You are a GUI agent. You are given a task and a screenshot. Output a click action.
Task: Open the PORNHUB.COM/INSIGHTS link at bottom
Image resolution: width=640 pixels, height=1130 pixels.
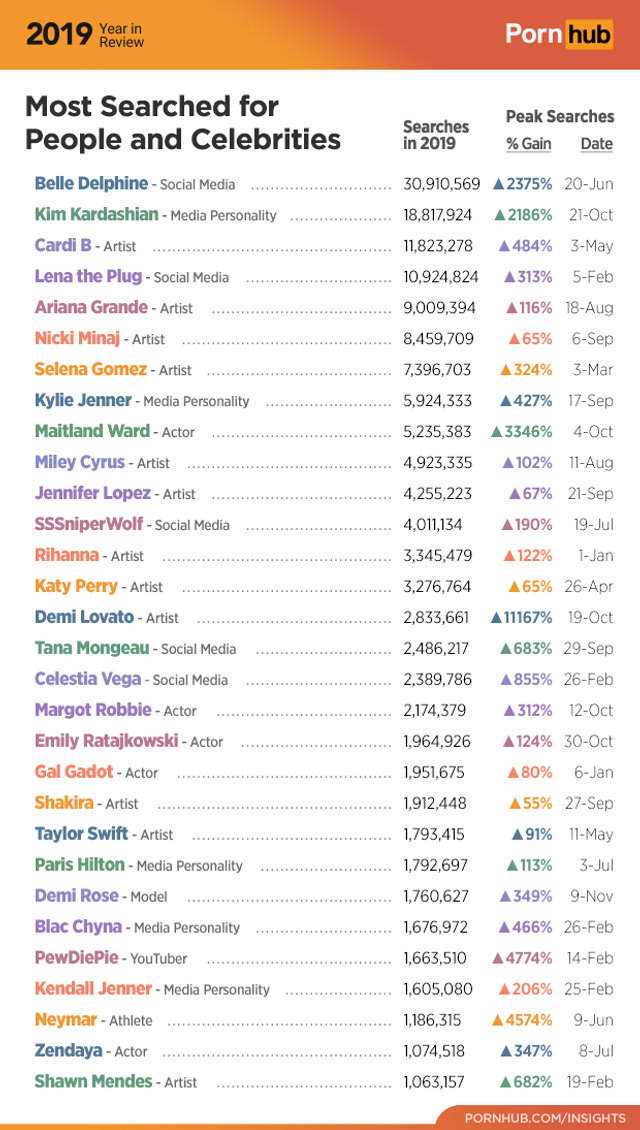click(x=545, y=1117)
